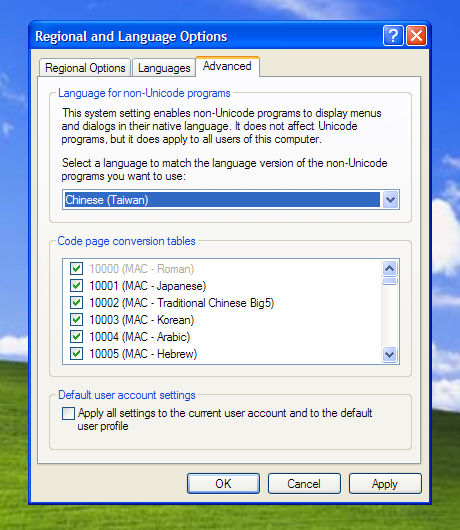Toggle 10002 (MAC - Traditional Chinese Big5) checkbox
This screenshot has height=530, width=460.
point(76,303)
